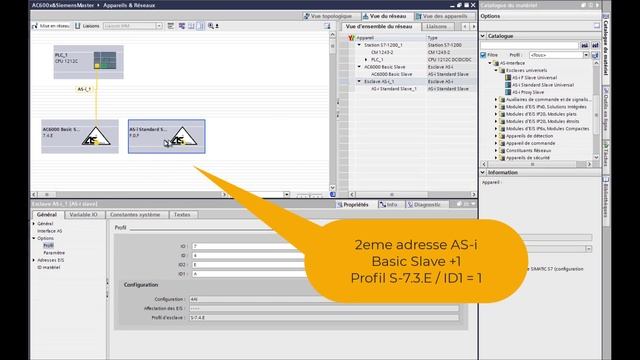This screenshot has height=360, width=640.
Task: Click the profile settings icon beside Profil dropdown
Action: (x=595, y=55)
